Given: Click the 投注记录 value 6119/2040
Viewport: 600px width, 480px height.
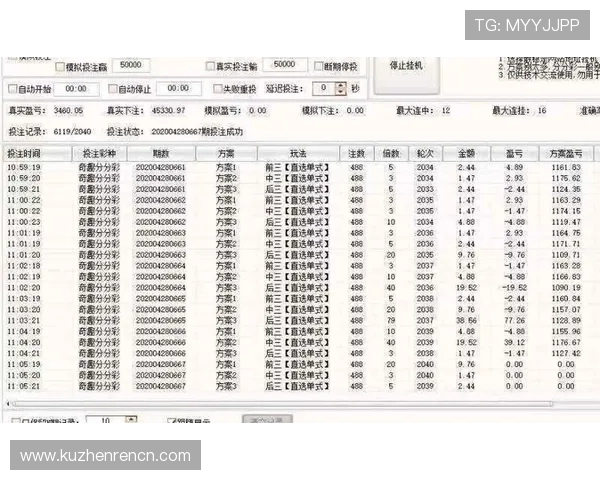Looking at the screenshot, I should pos(72,132).
